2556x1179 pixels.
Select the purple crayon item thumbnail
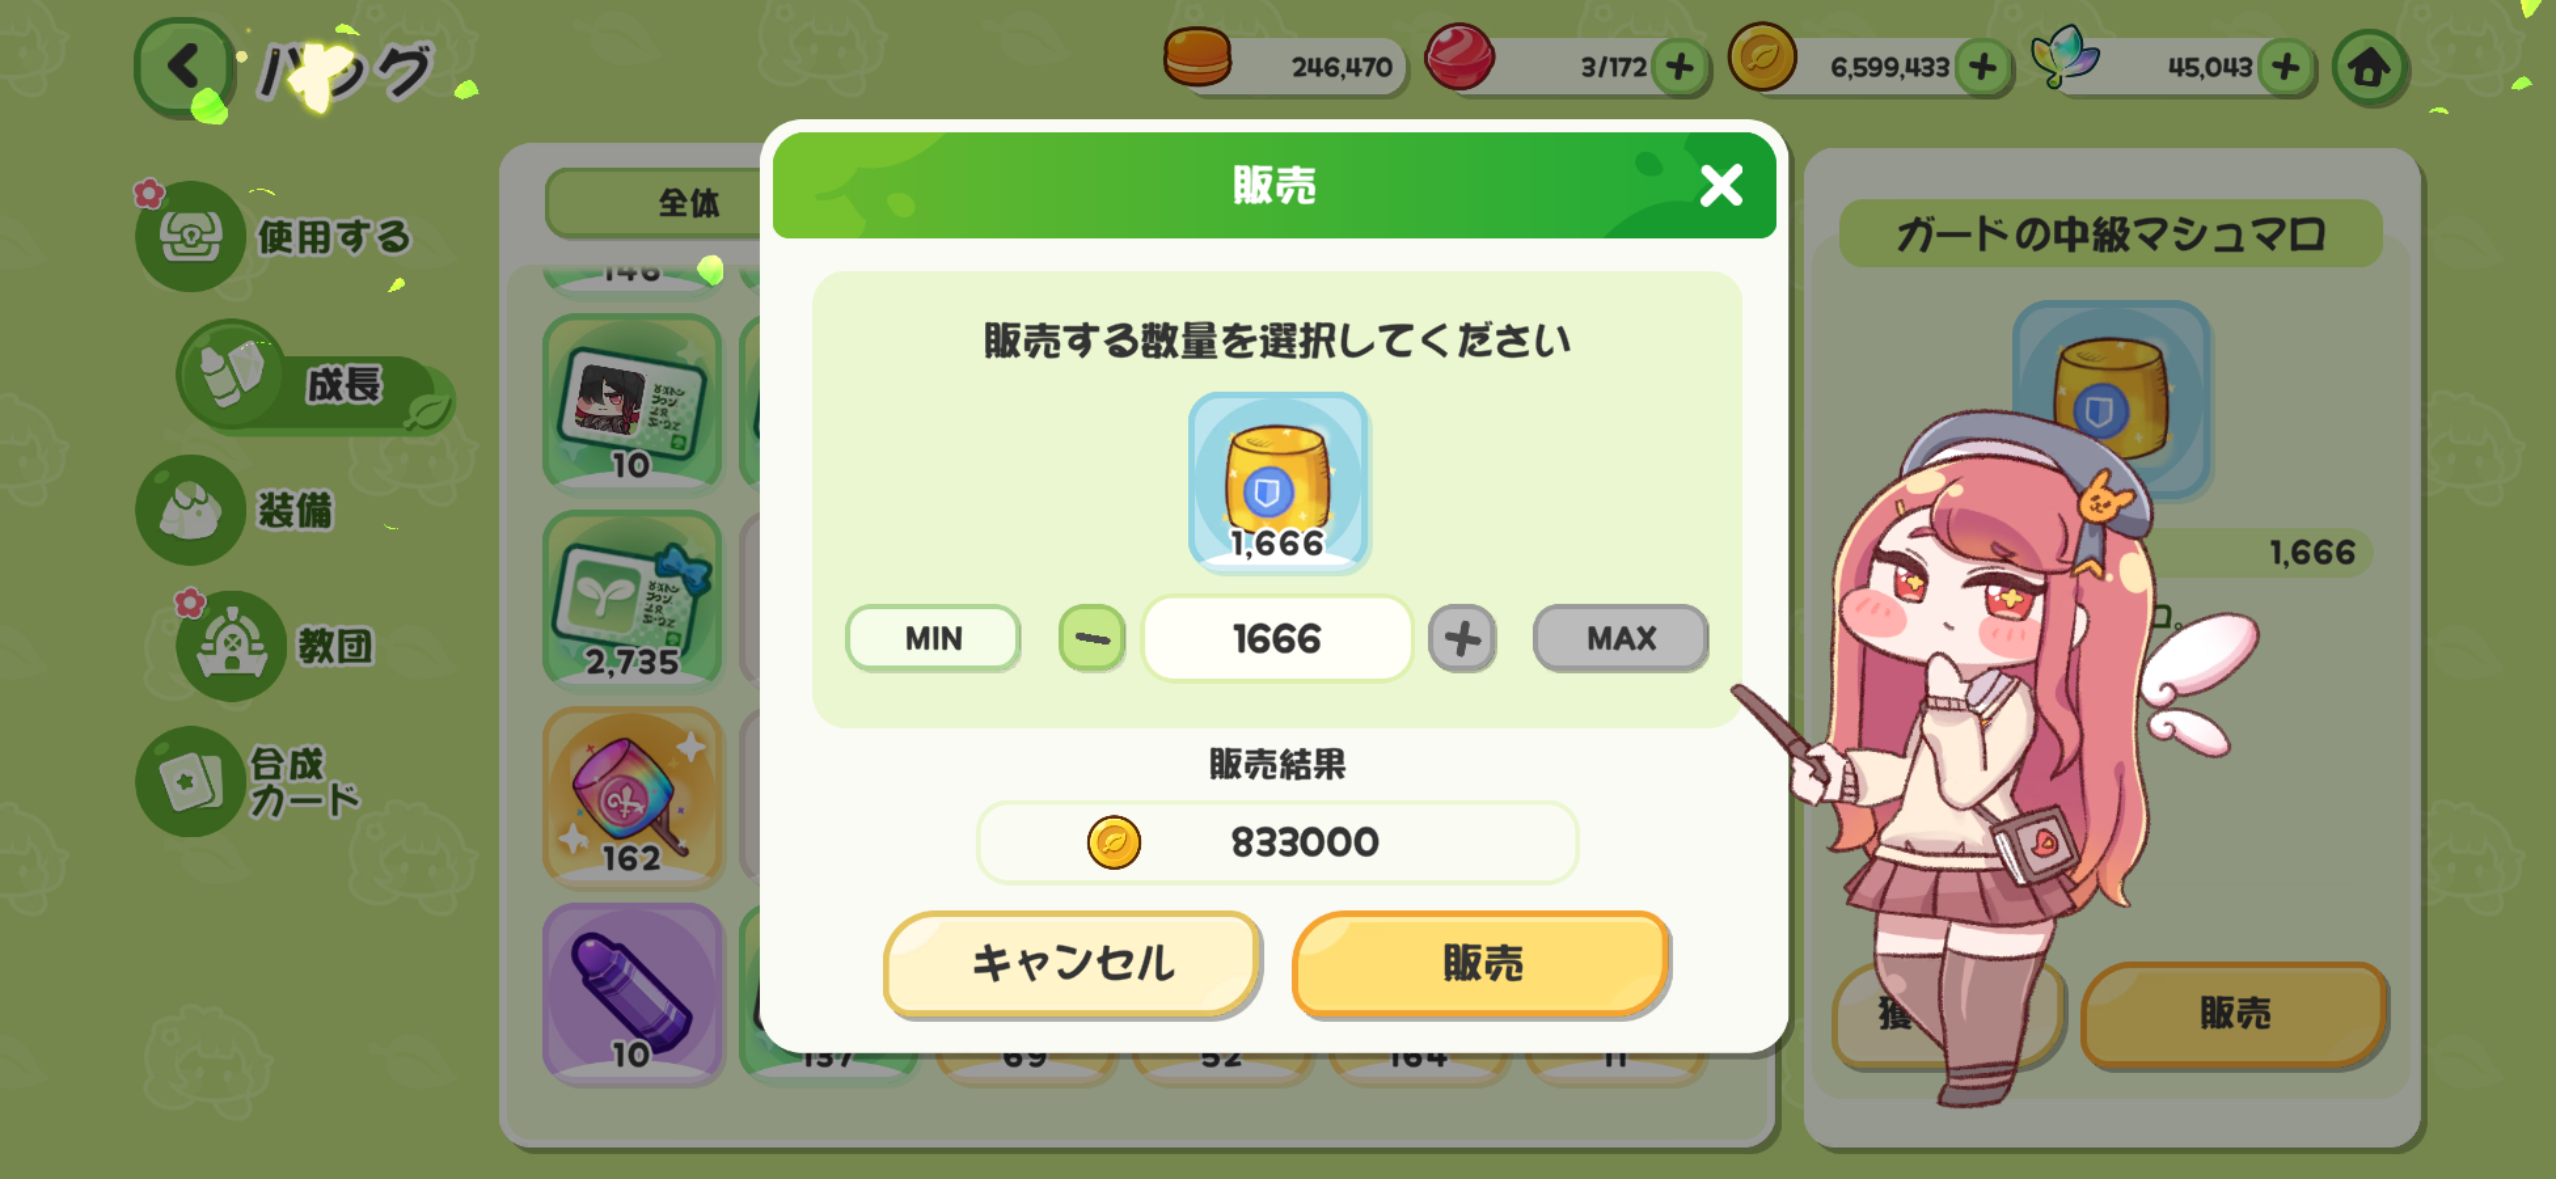coord(632,993)
